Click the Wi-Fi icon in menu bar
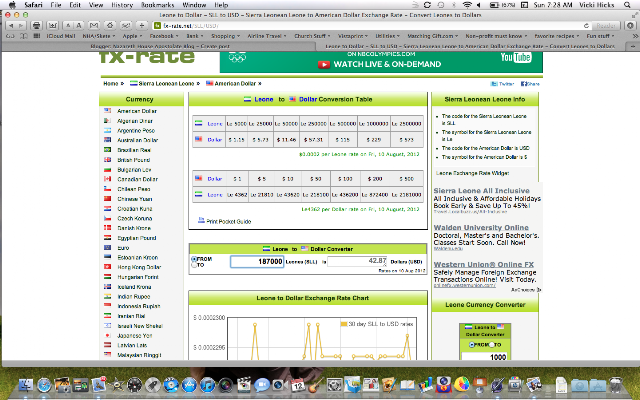 [467, 5]
